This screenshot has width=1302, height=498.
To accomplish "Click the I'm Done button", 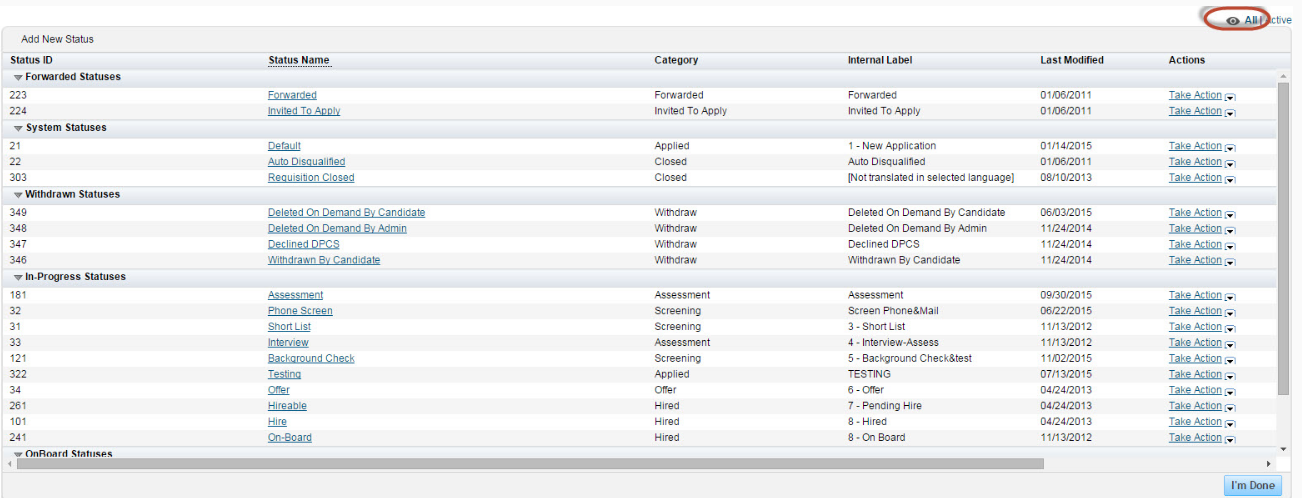I will click(x=1252, y=485).
